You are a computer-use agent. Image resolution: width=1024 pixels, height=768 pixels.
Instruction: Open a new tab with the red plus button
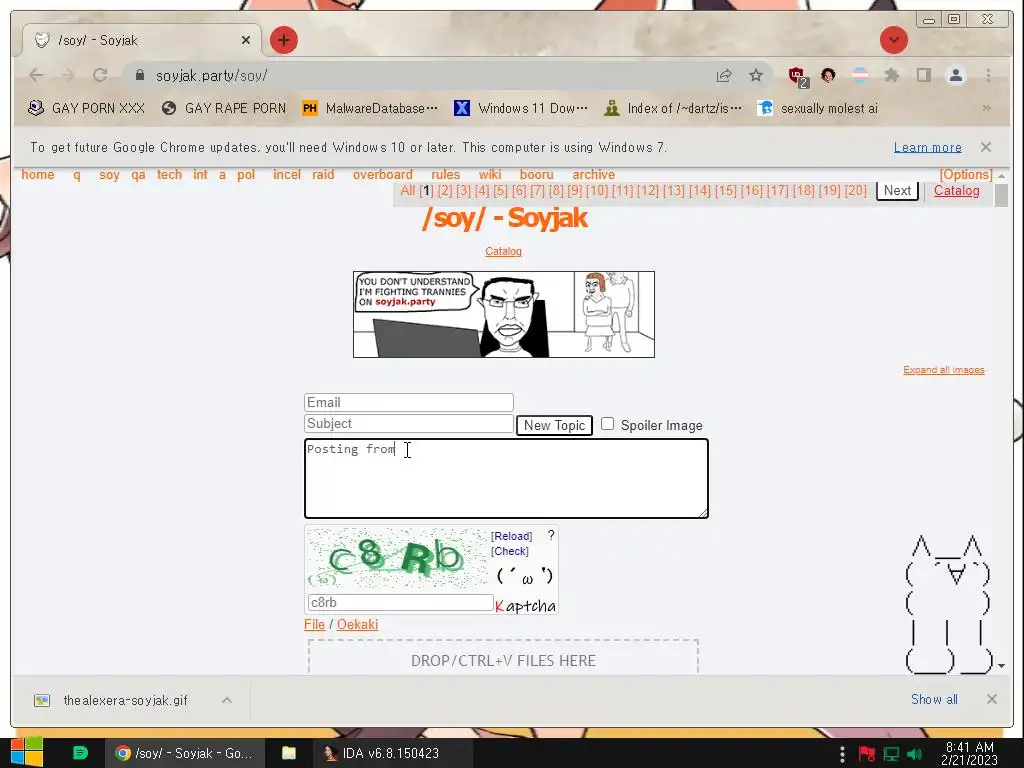pos(283,40)
